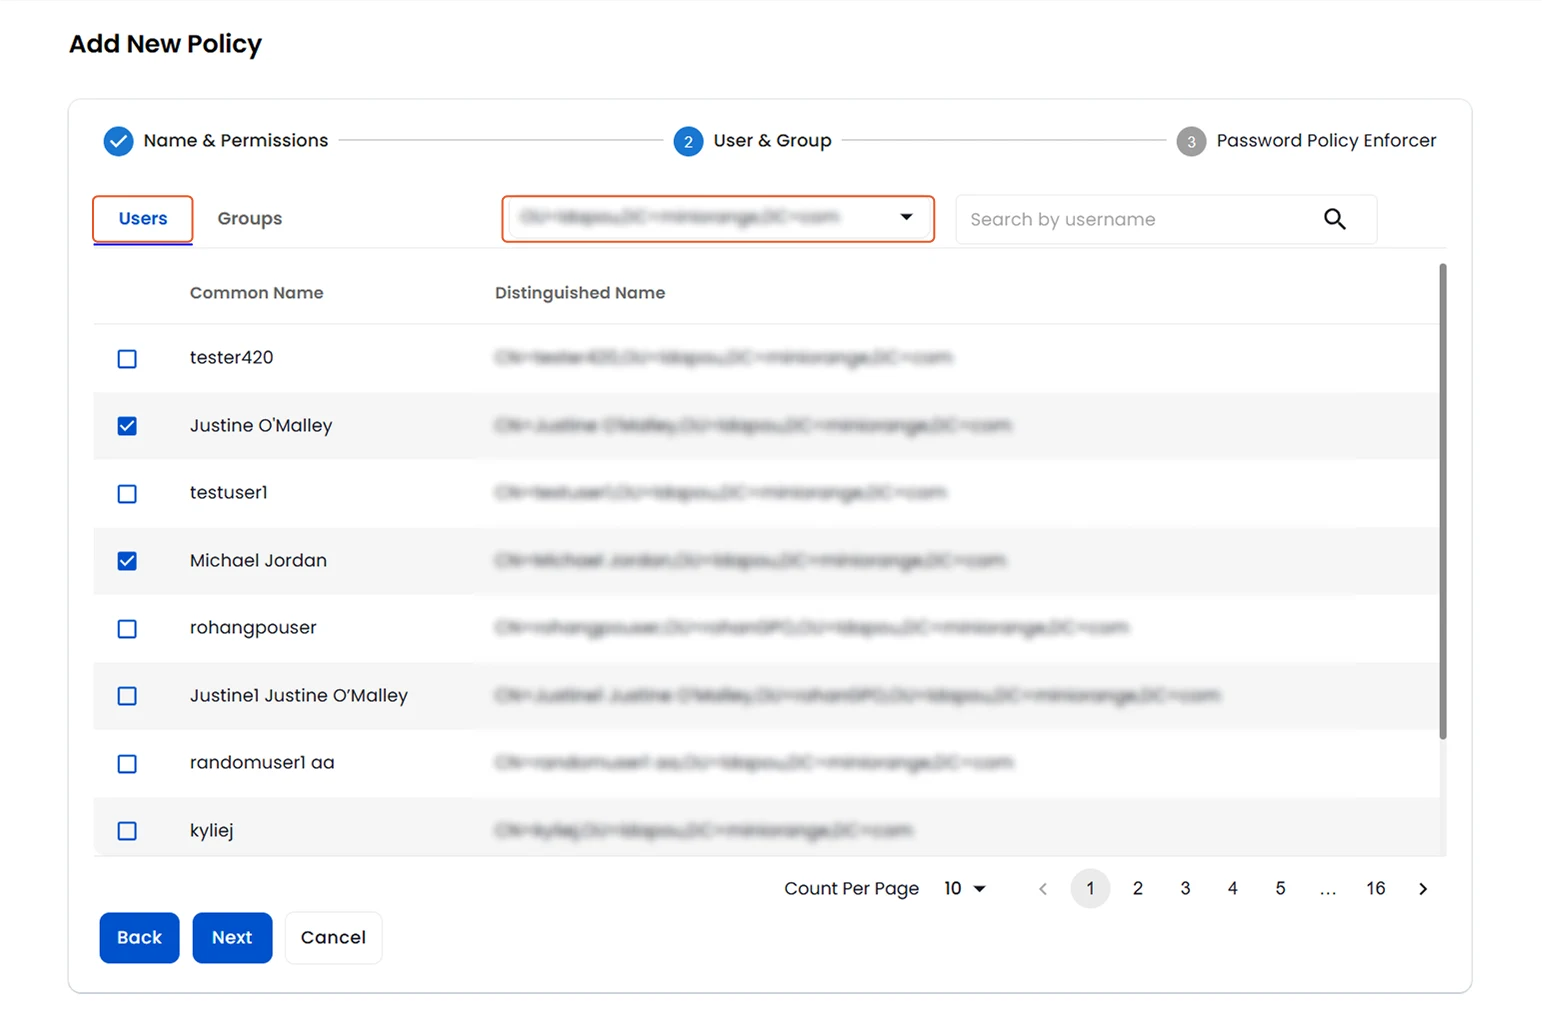Switch to the Groups tab
1542x1018 pixels.
248,218
